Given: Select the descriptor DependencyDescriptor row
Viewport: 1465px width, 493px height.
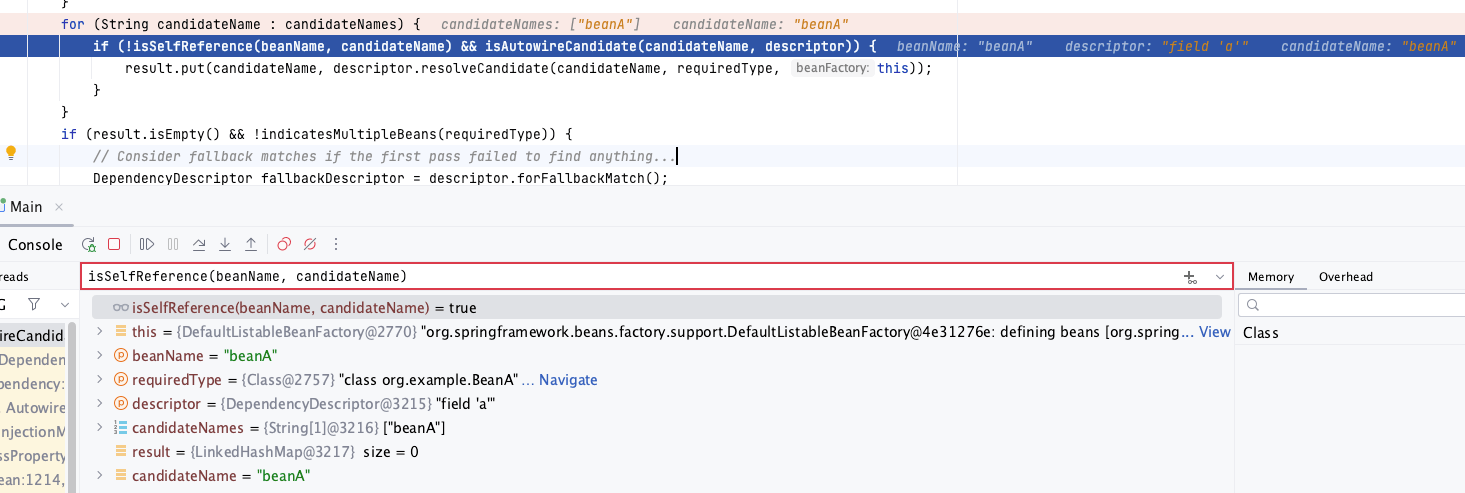Looking at the screenshot, I should tap(656, 404).
